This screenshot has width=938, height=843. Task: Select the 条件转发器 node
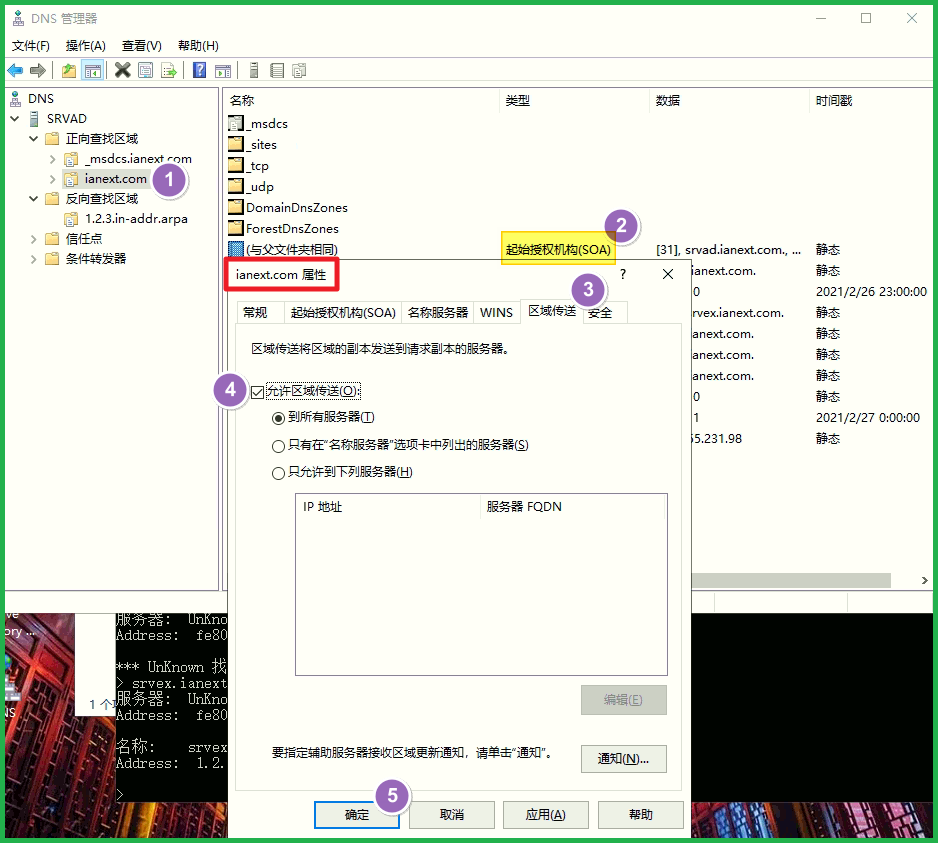point(96,258)
